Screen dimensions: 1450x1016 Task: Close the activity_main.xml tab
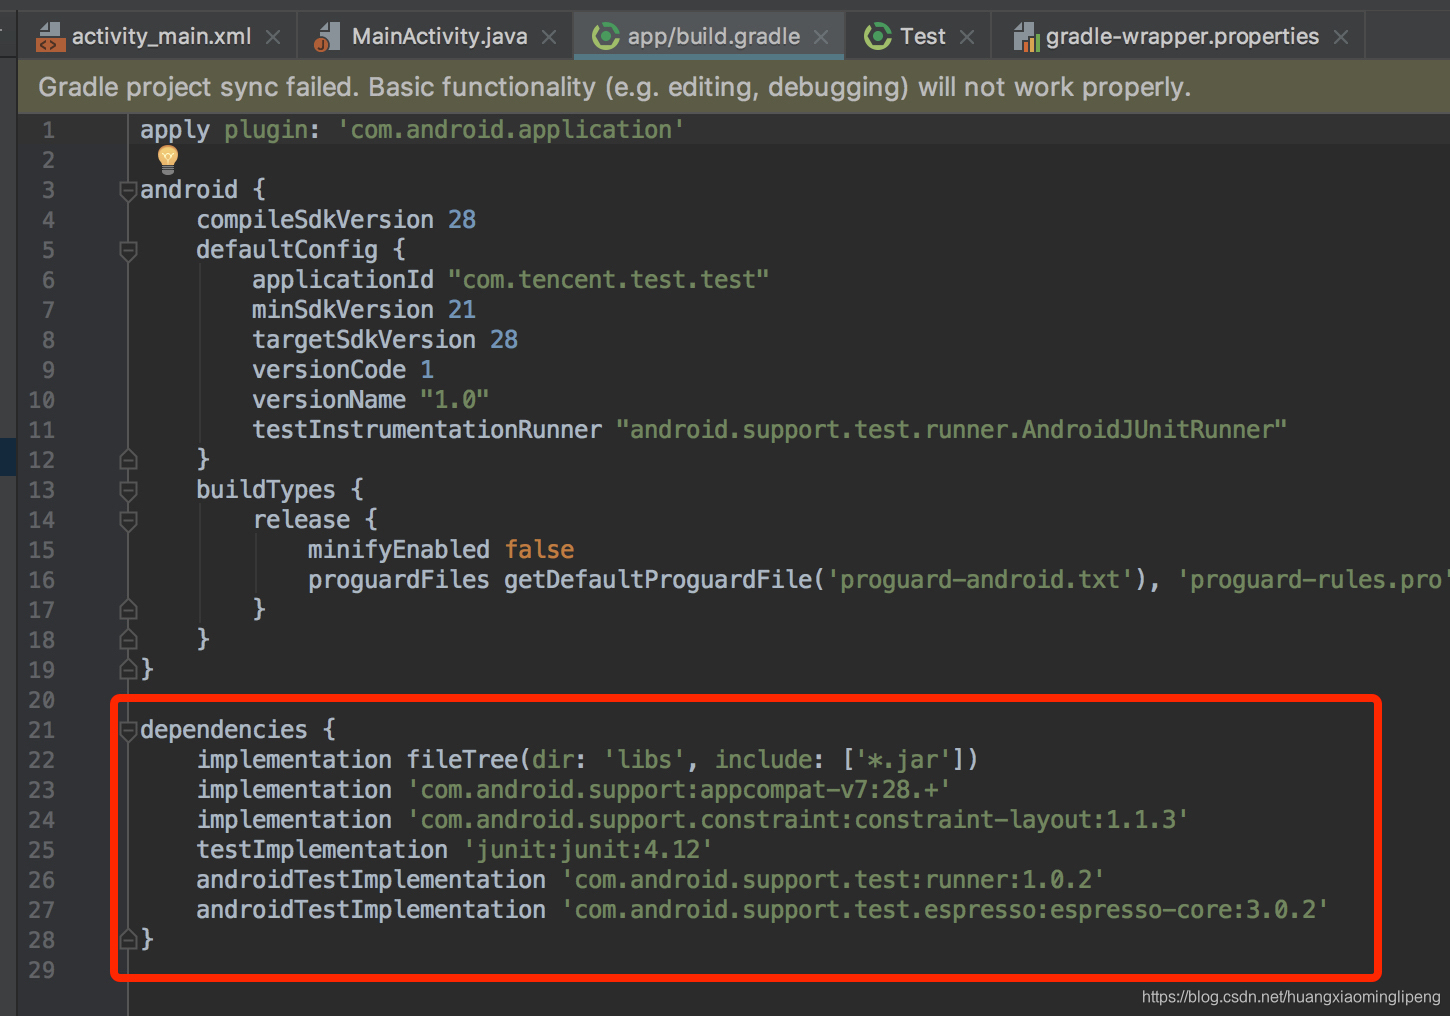tap(272, 35)
